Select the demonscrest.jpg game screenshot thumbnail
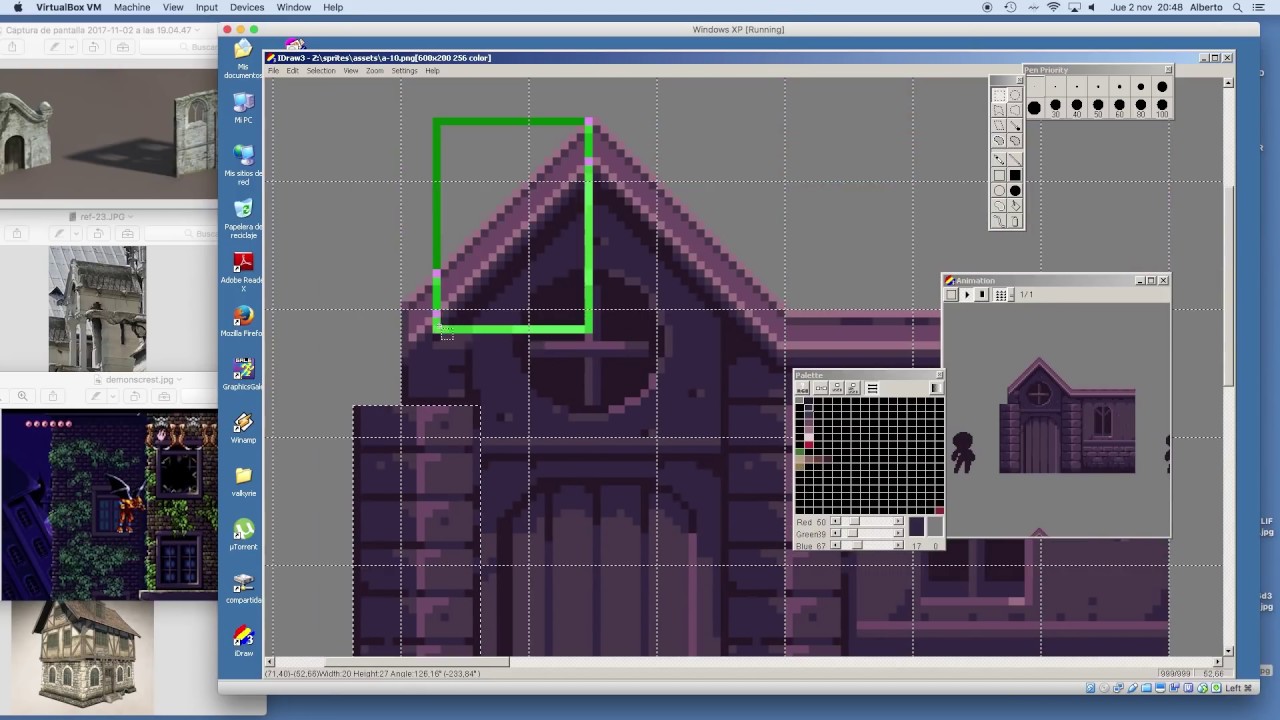This screenshot has width=1280, height=720. (109, 504)
